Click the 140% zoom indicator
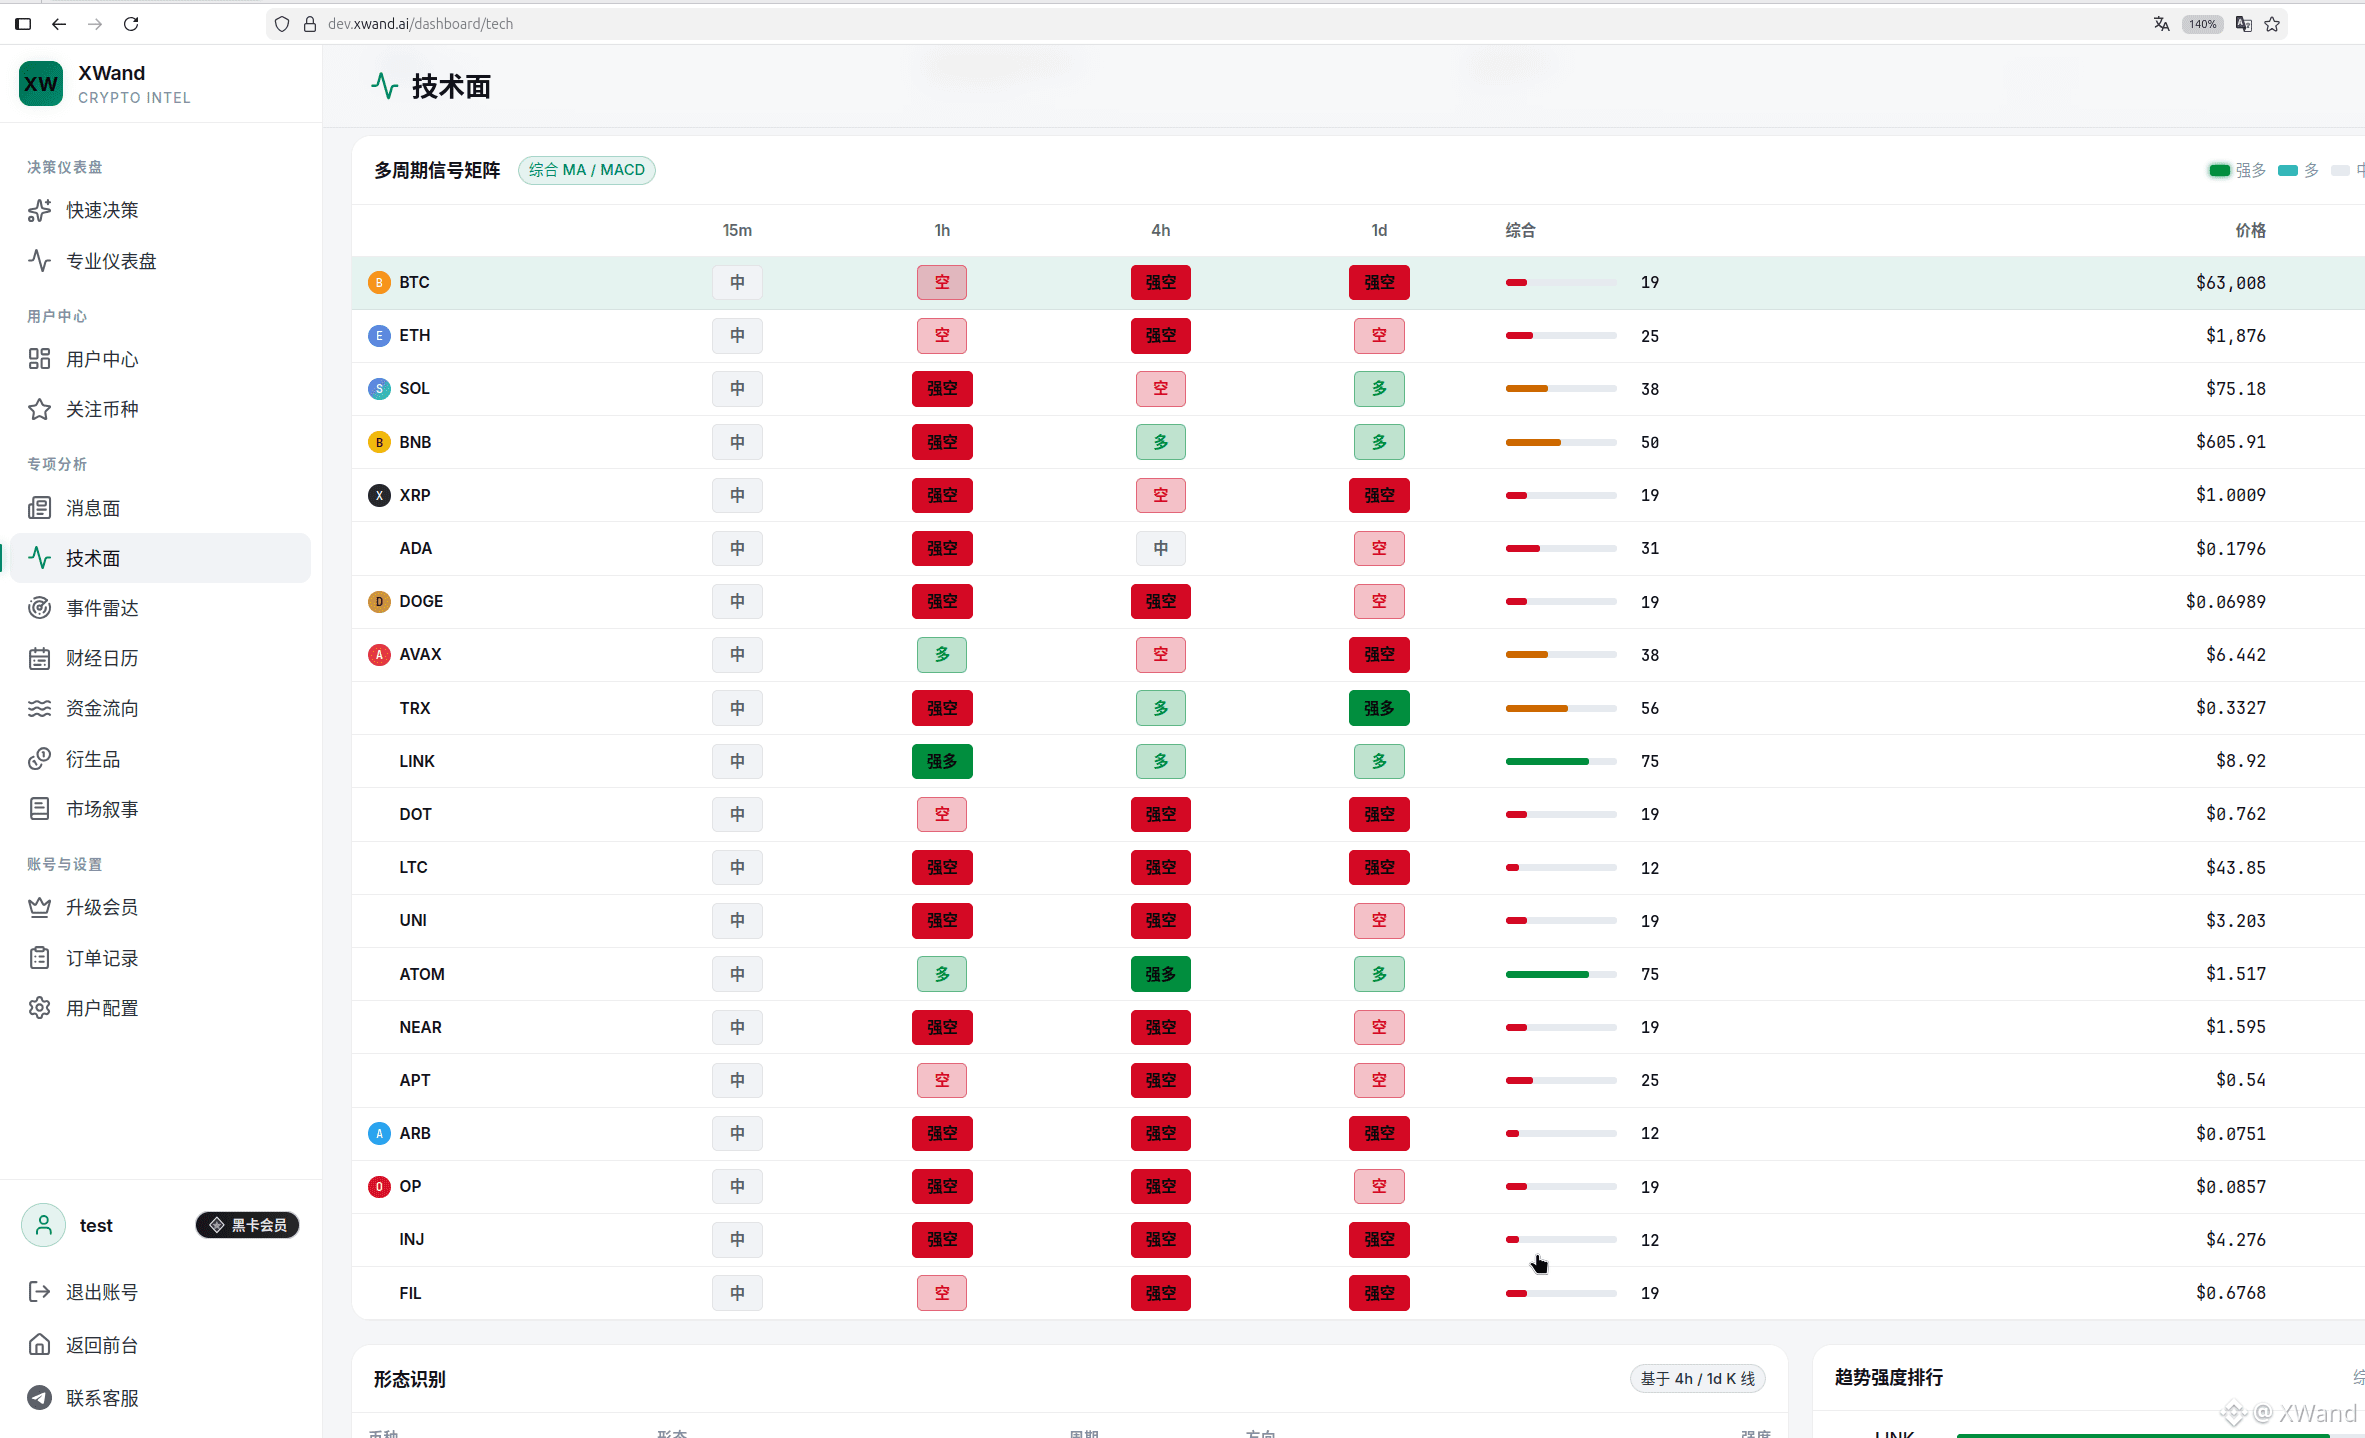 pyautogui.click(x=2203, y=24)
